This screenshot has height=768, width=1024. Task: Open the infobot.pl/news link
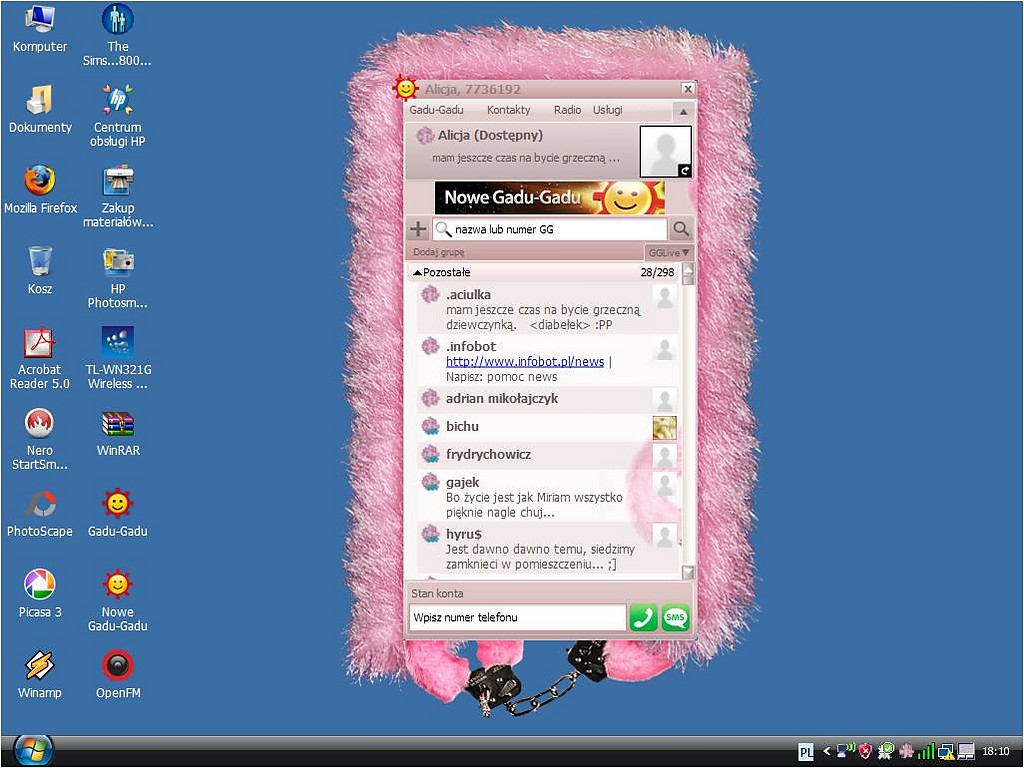(525, 362)
